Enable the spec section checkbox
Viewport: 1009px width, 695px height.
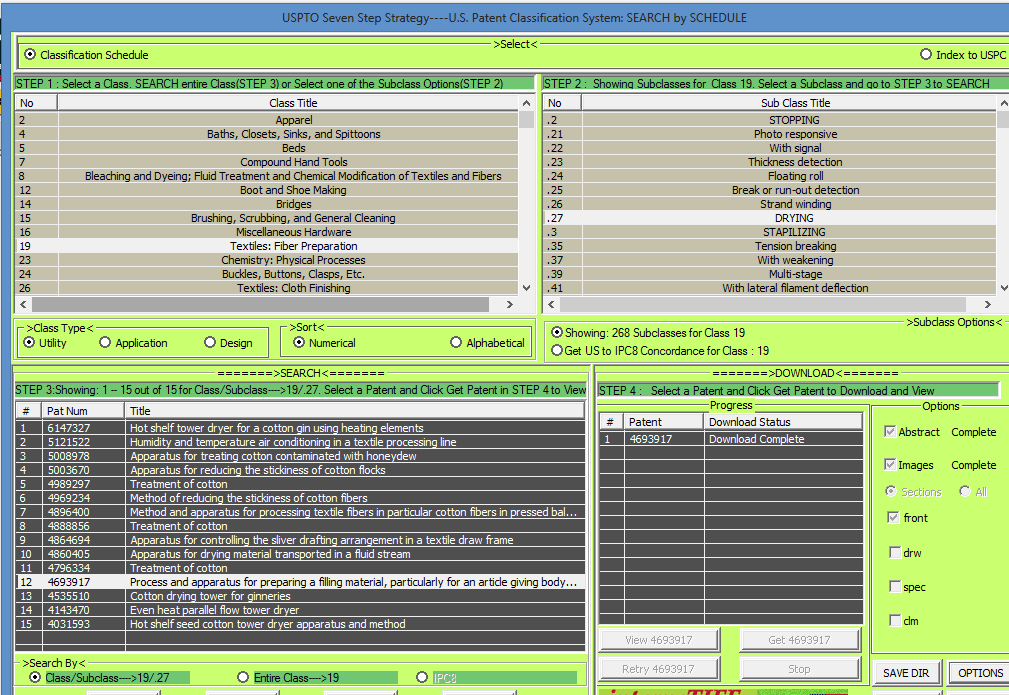click(x=894, y=586)
